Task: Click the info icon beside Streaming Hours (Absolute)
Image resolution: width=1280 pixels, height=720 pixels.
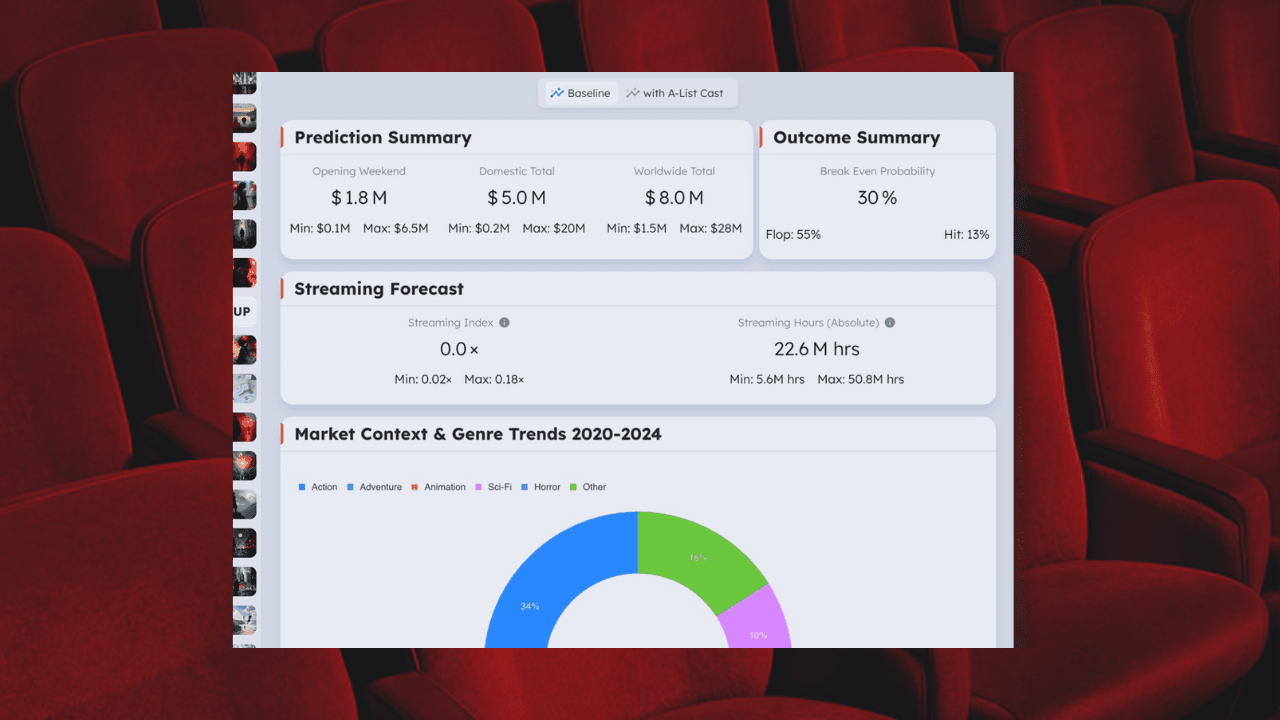Action: [889, 322]
